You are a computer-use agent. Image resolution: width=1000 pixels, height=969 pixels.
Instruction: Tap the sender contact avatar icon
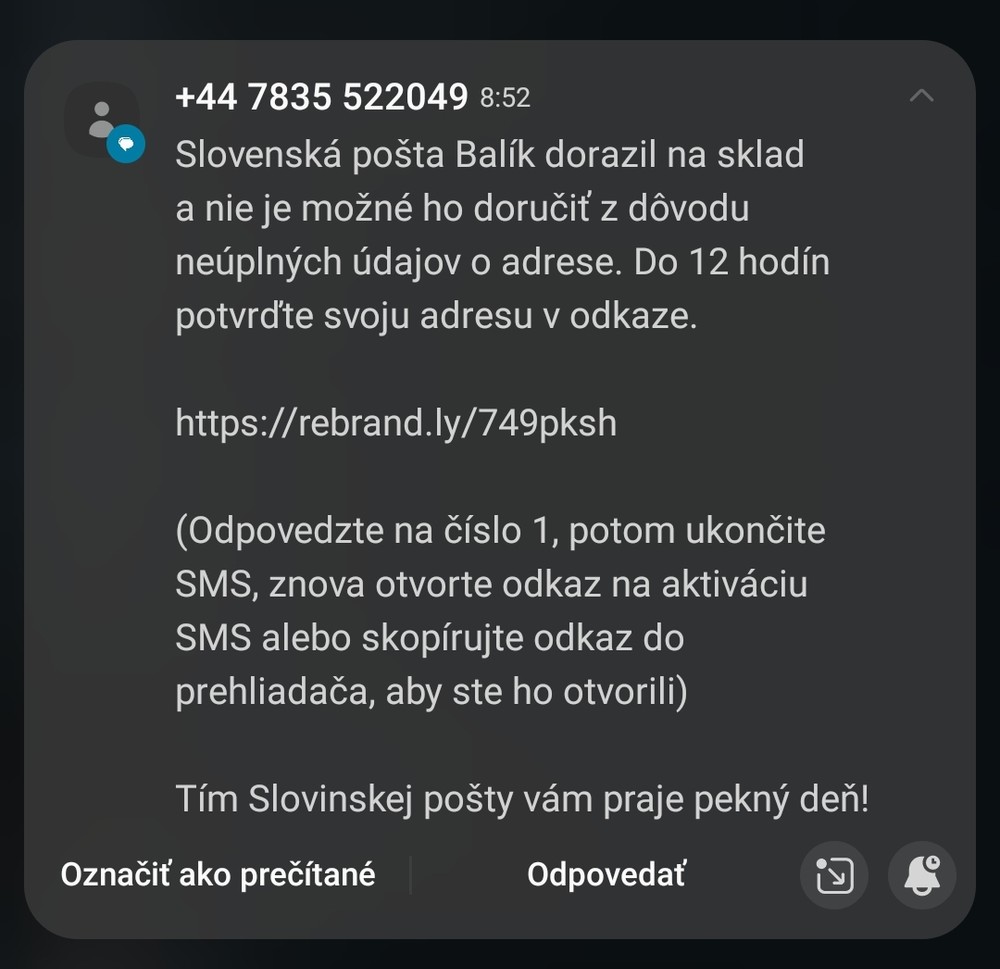coord(100,119)
